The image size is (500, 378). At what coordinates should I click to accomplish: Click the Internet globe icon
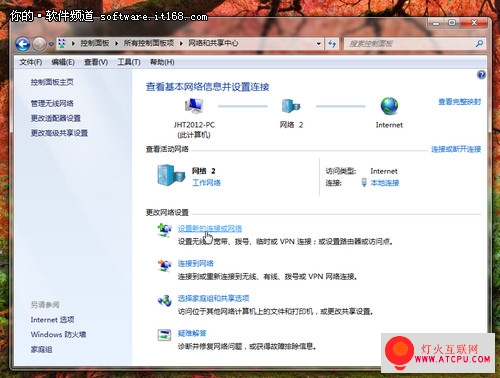389,106
